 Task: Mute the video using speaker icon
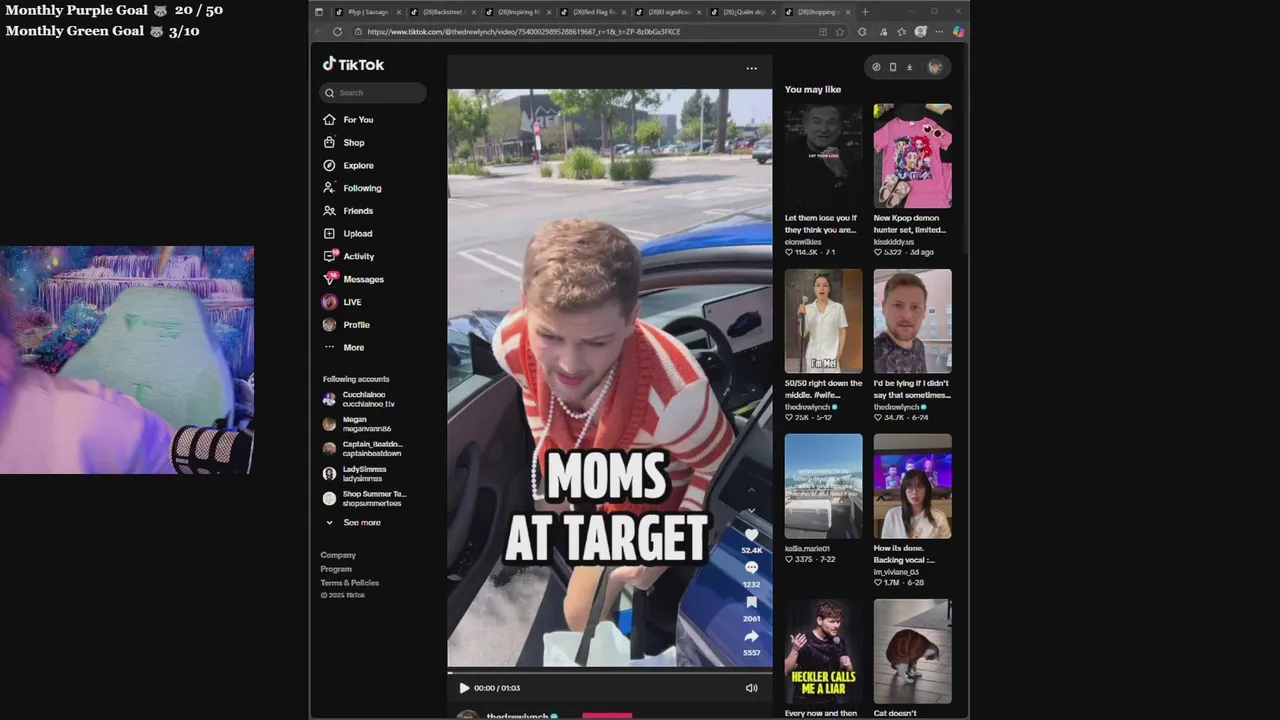pyautogui.click(x=751, y=688)
